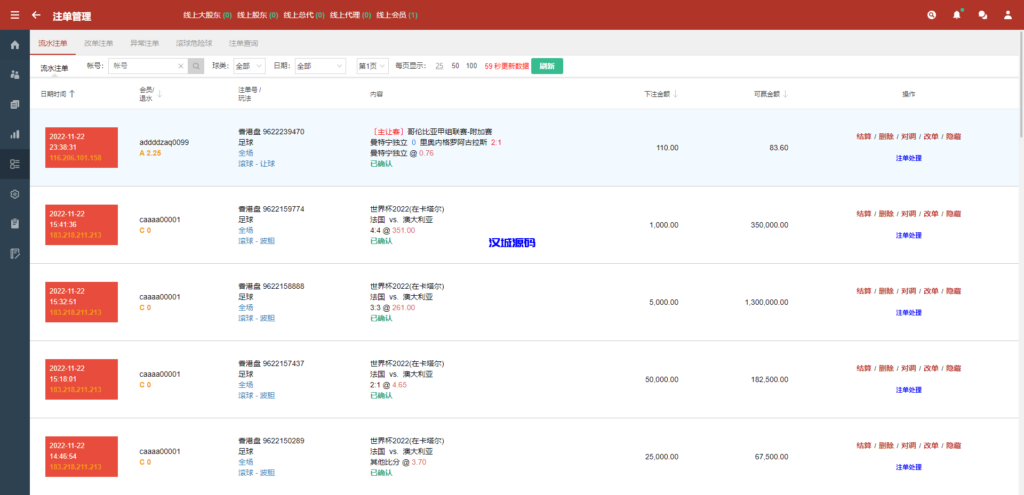Sort by 下注金额 arrow
This screenshot has width=1024, height=495.
coord(675,94)
